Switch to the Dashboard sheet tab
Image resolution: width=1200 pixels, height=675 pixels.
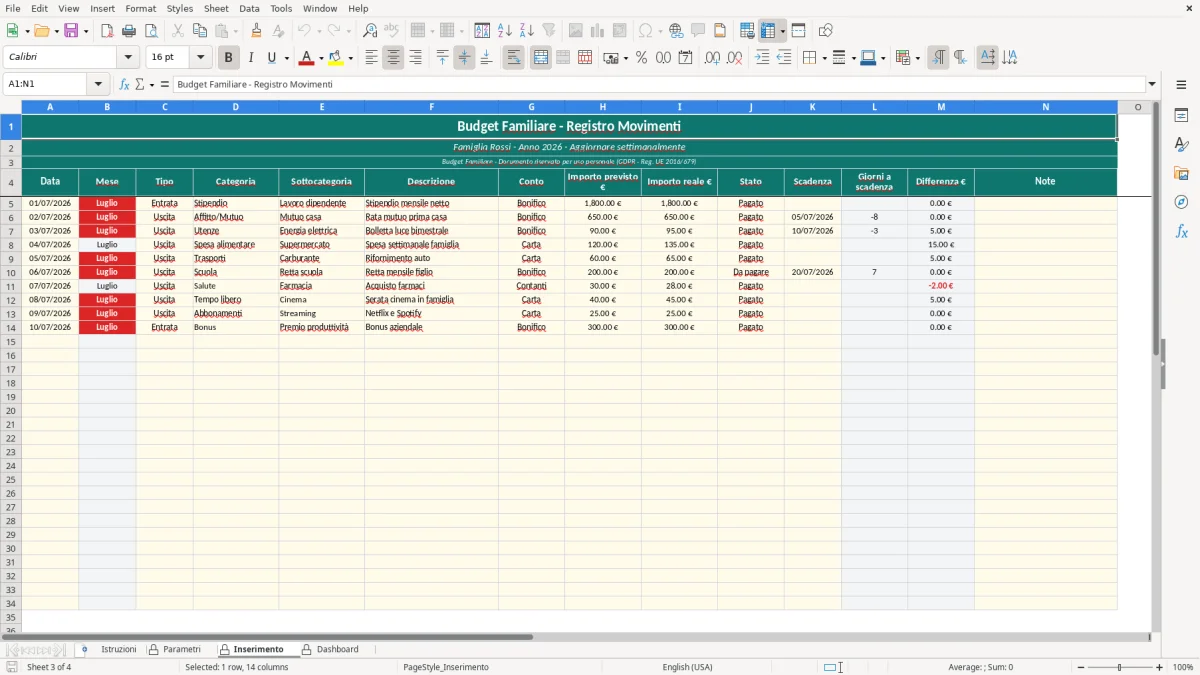click(338, 649)
